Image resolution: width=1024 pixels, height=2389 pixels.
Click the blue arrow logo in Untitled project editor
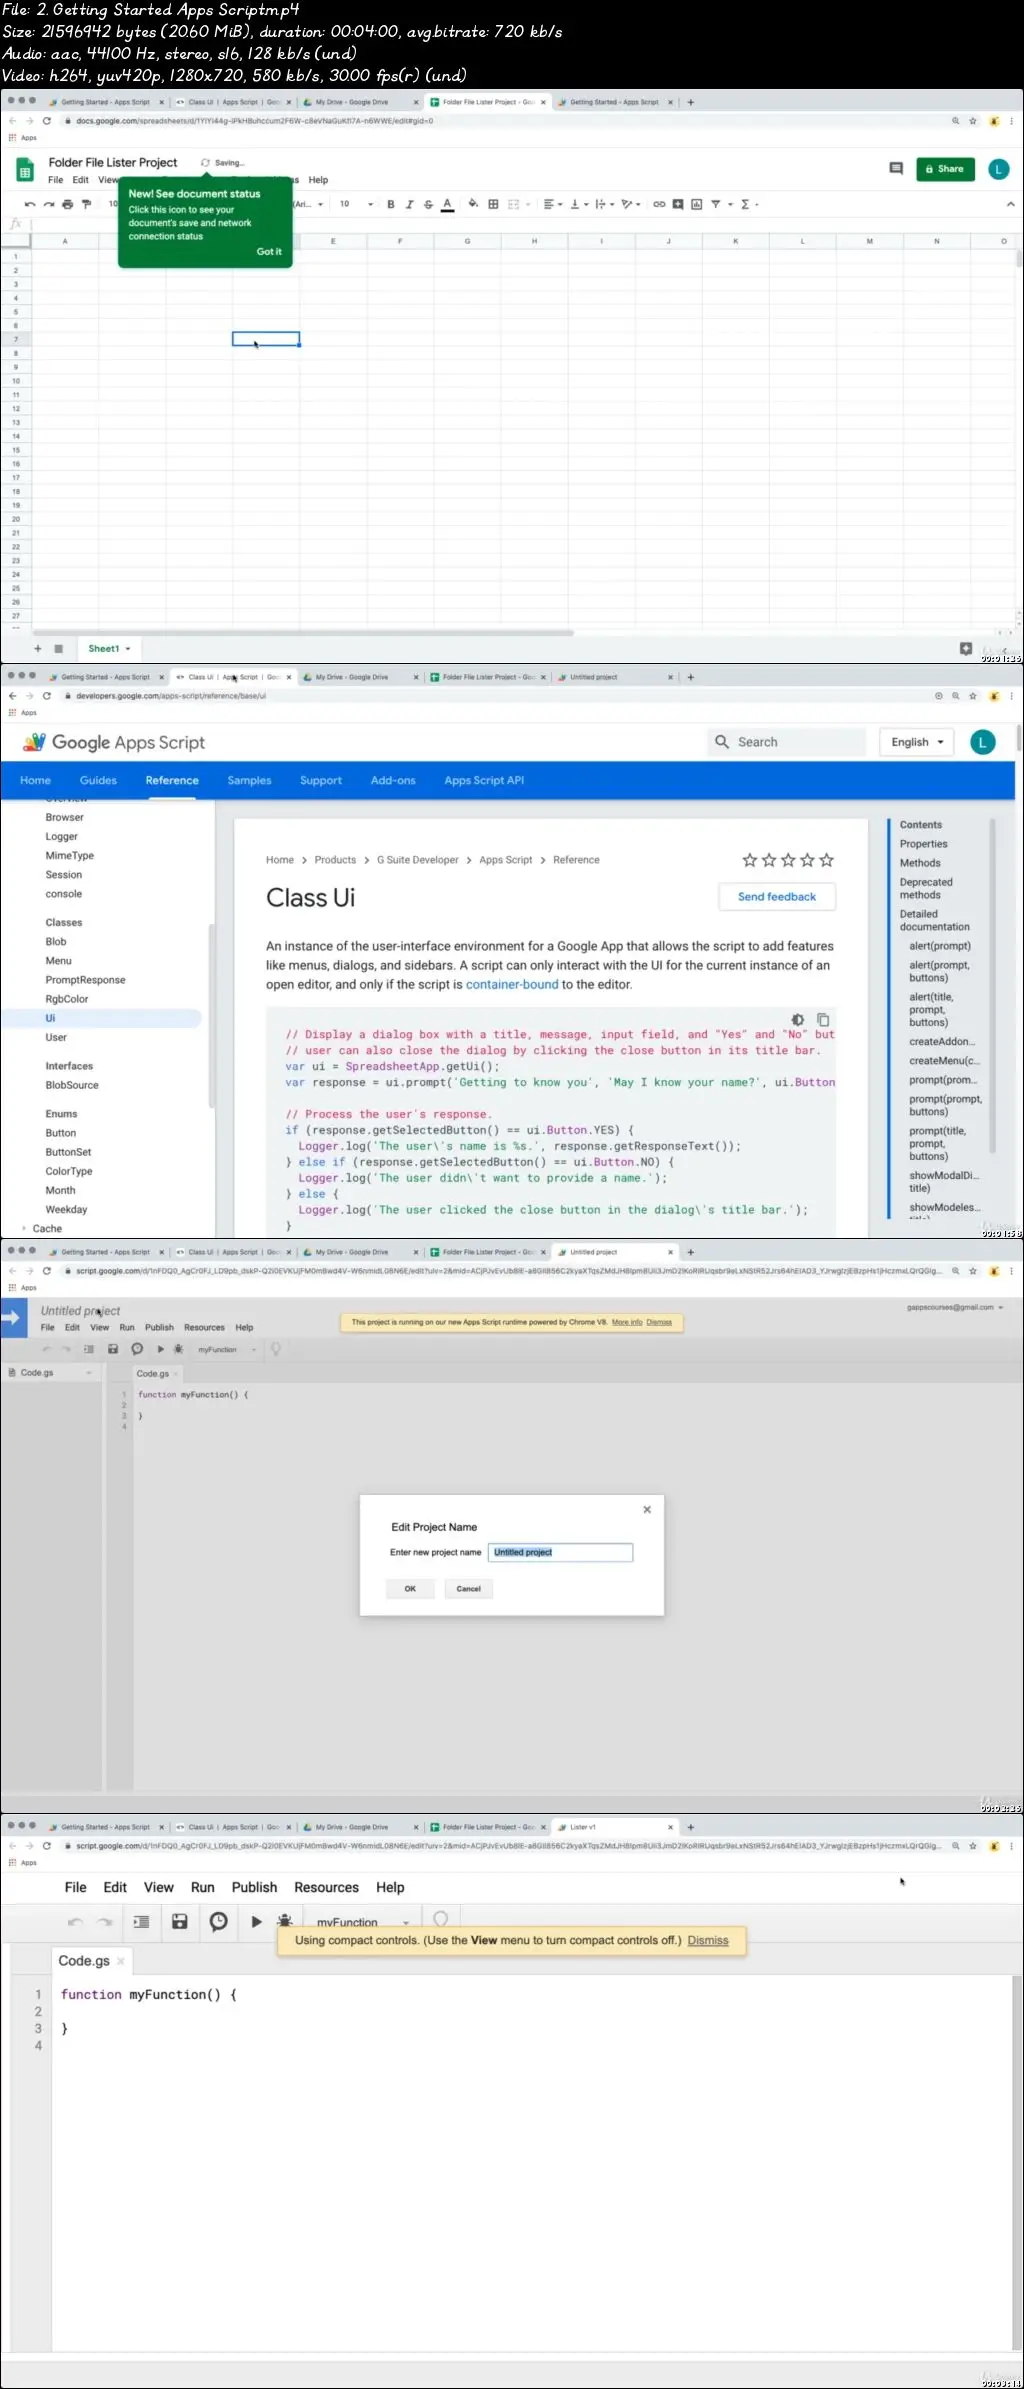(13, 1318)
